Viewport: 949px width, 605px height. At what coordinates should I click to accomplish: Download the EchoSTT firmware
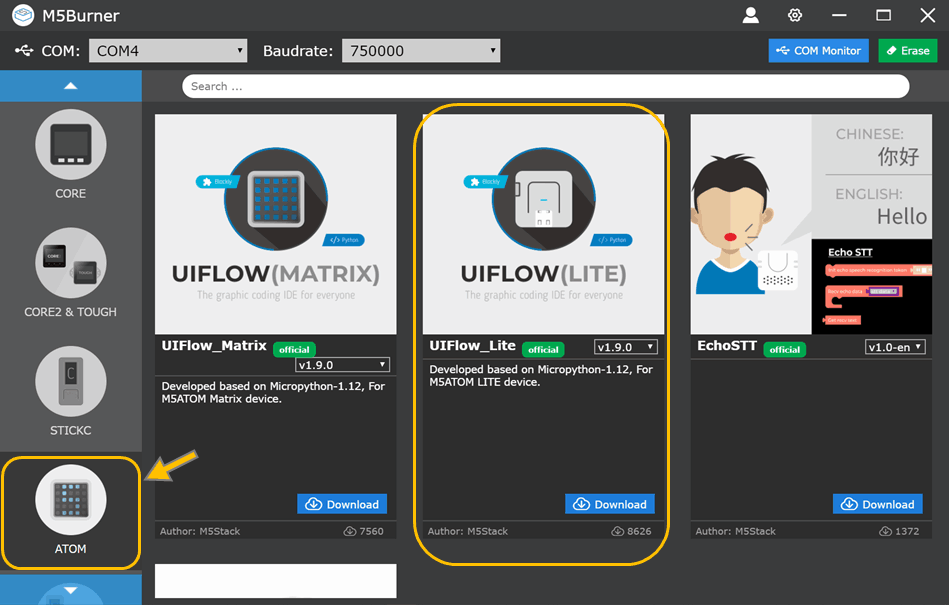click(878, 504)
